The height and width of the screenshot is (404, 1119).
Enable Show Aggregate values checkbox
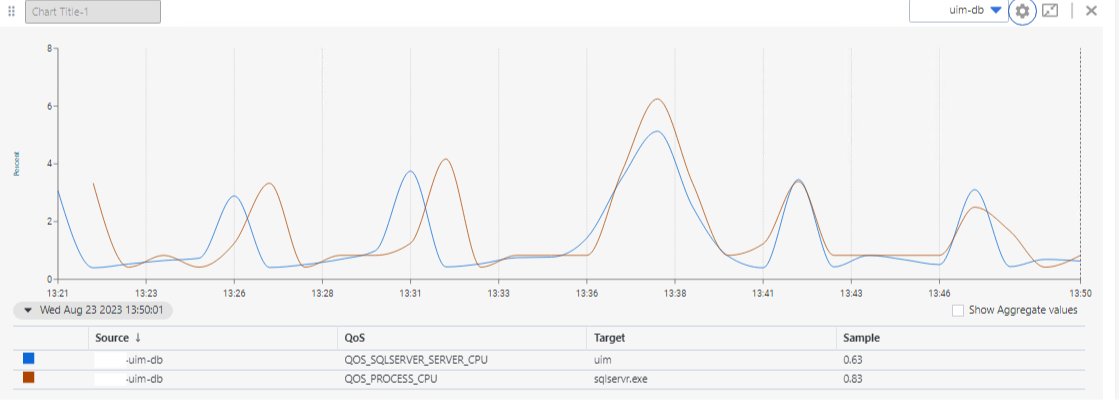coord(958,310)
